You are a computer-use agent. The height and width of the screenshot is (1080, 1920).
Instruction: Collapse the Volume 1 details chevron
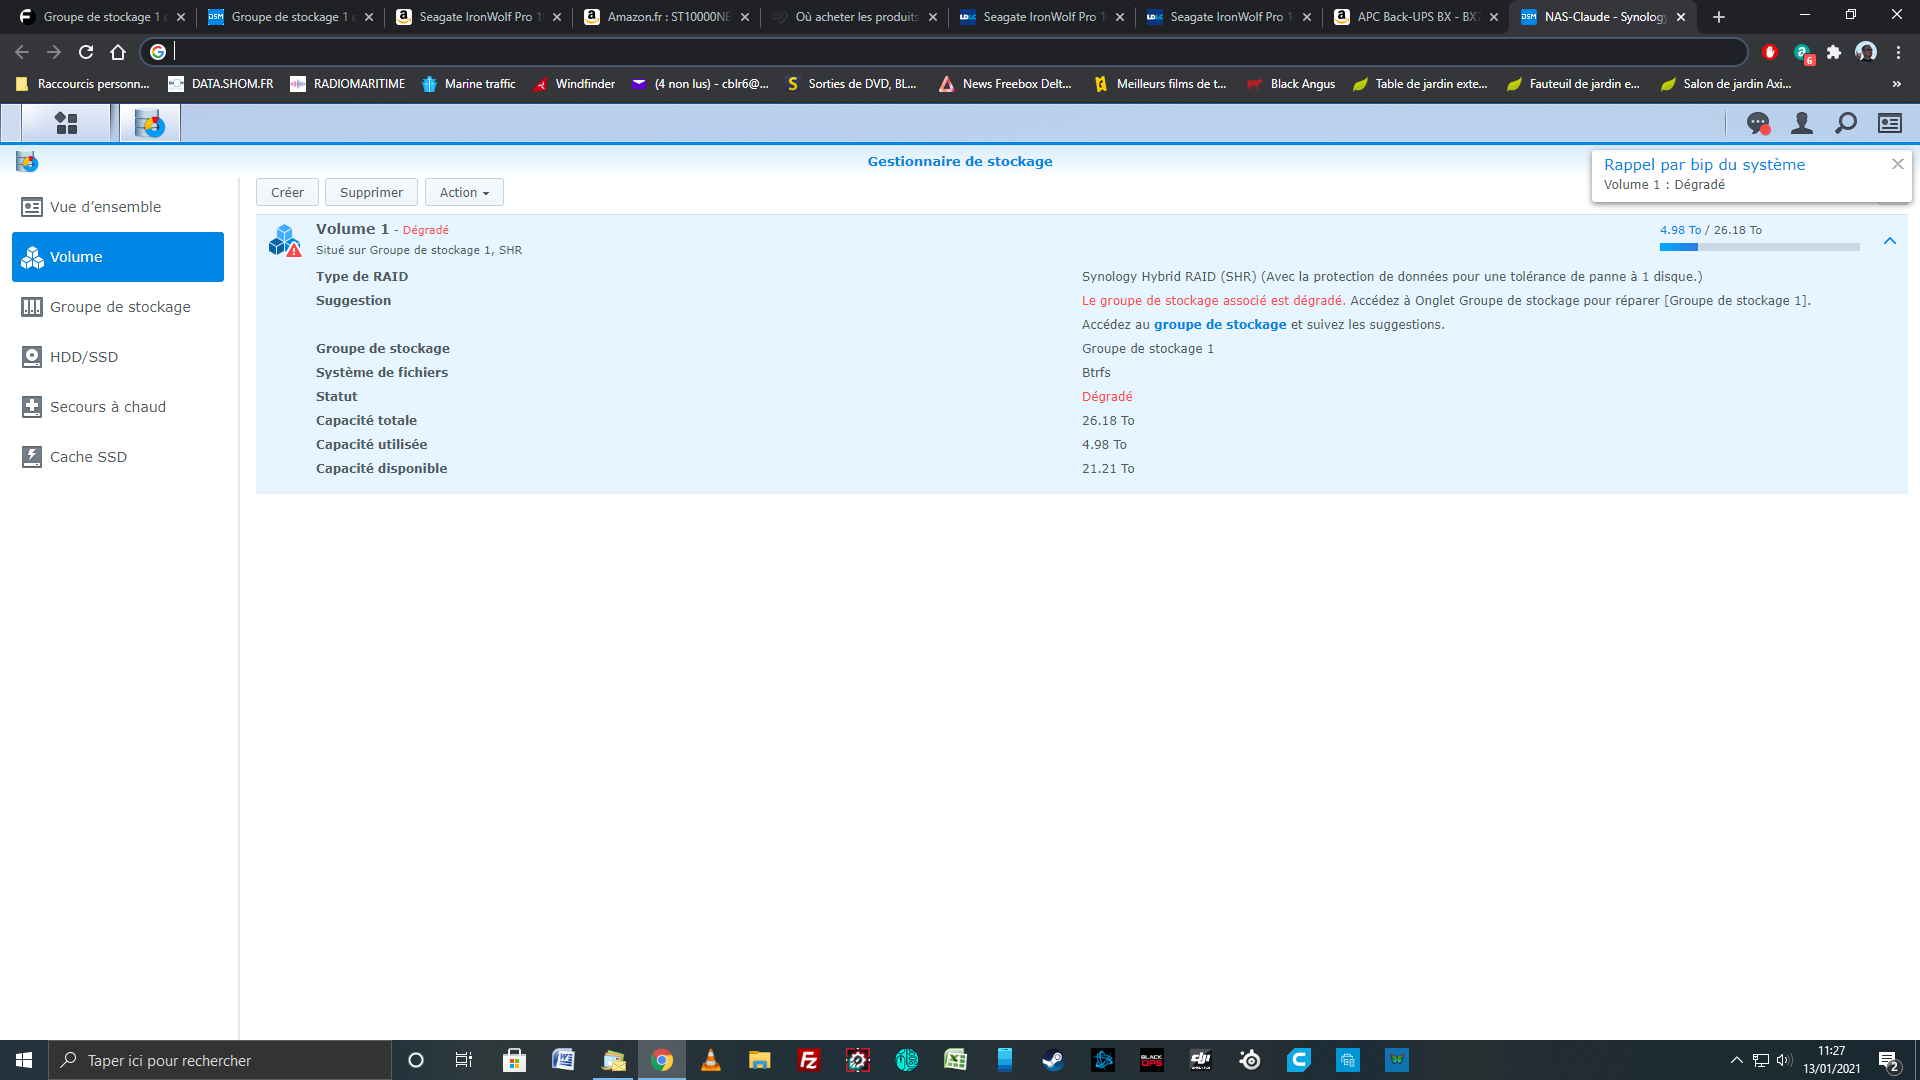click(x=1889, y=241)
